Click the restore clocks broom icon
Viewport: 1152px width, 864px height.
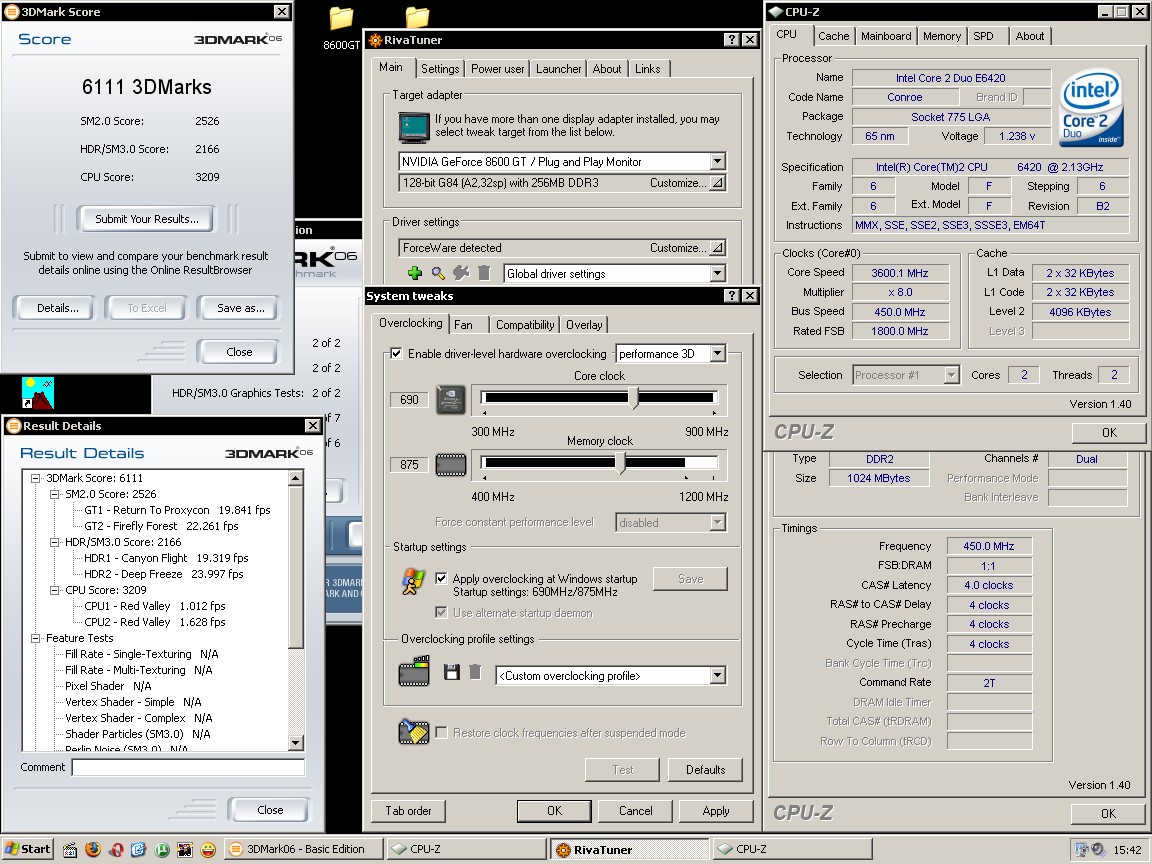point(414,731)
